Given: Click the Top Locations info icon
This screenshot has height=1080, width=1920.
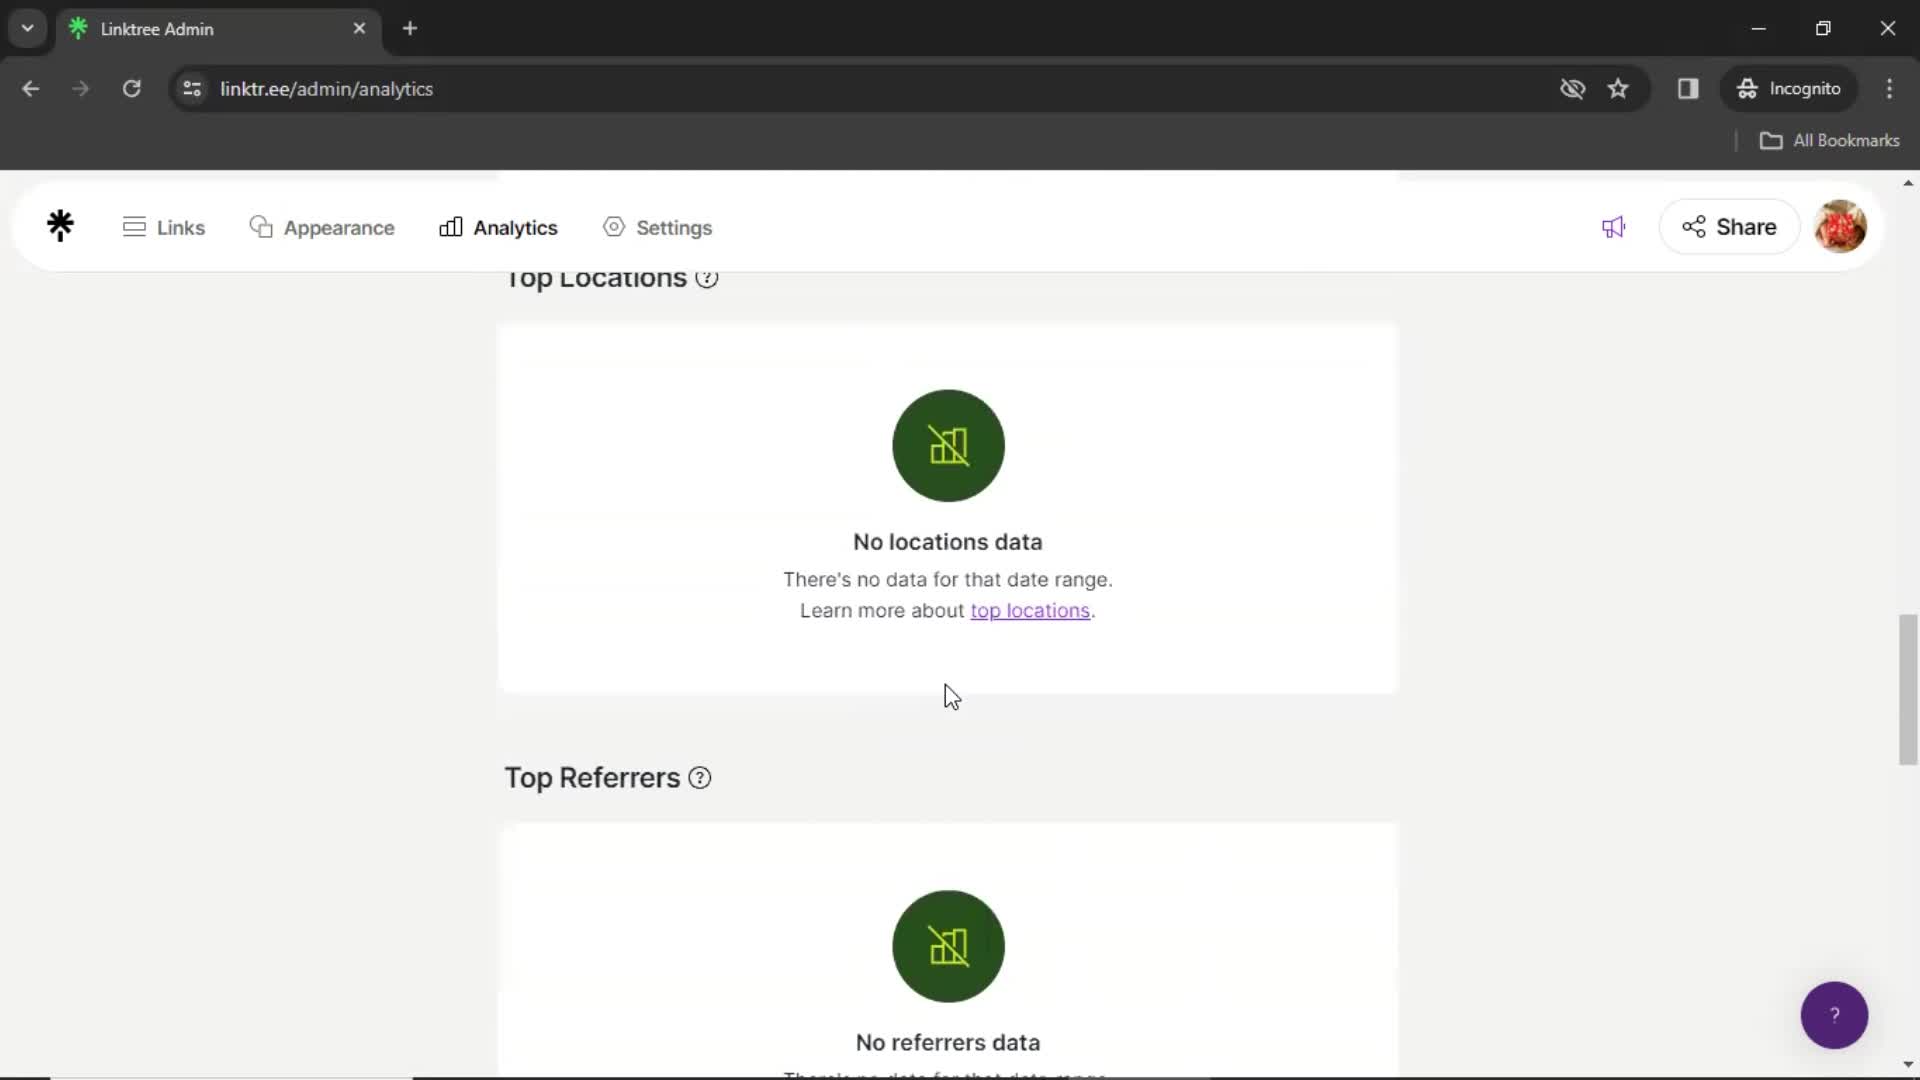Looking at the screenshot, I should point(707,277).
